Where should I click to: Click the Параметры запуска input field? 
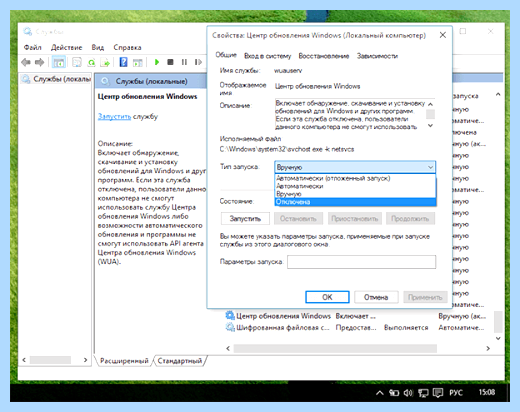click(x=361, y=262)
